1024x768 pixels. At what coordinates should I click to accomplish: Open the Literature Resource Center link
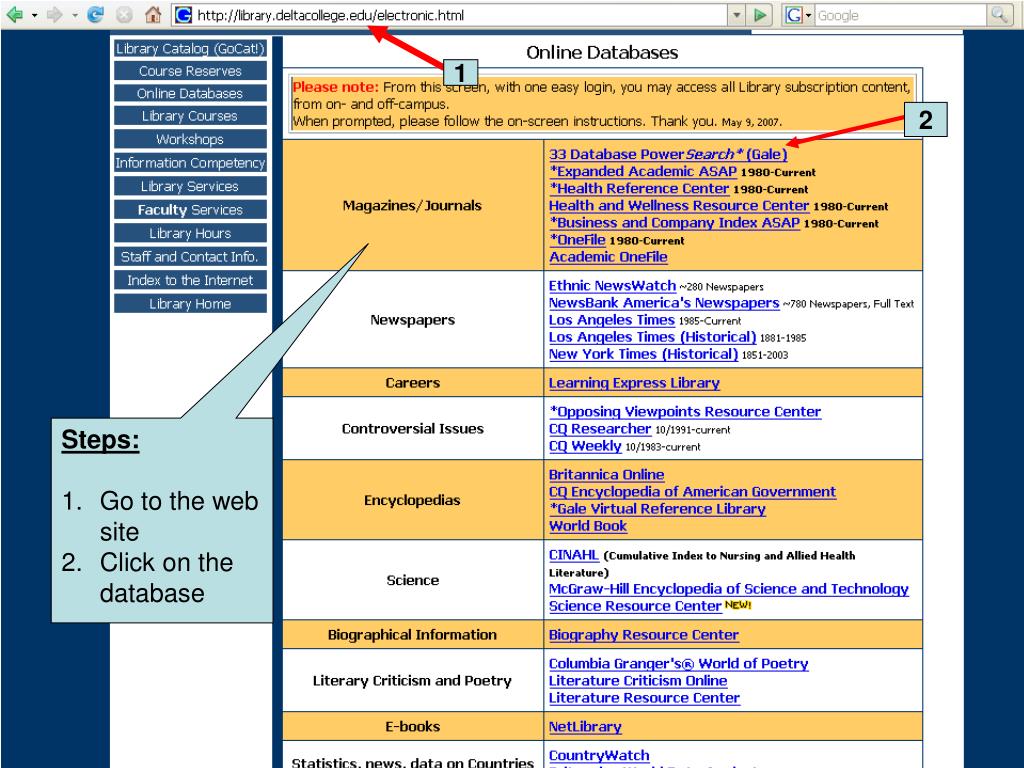[645, 697]
